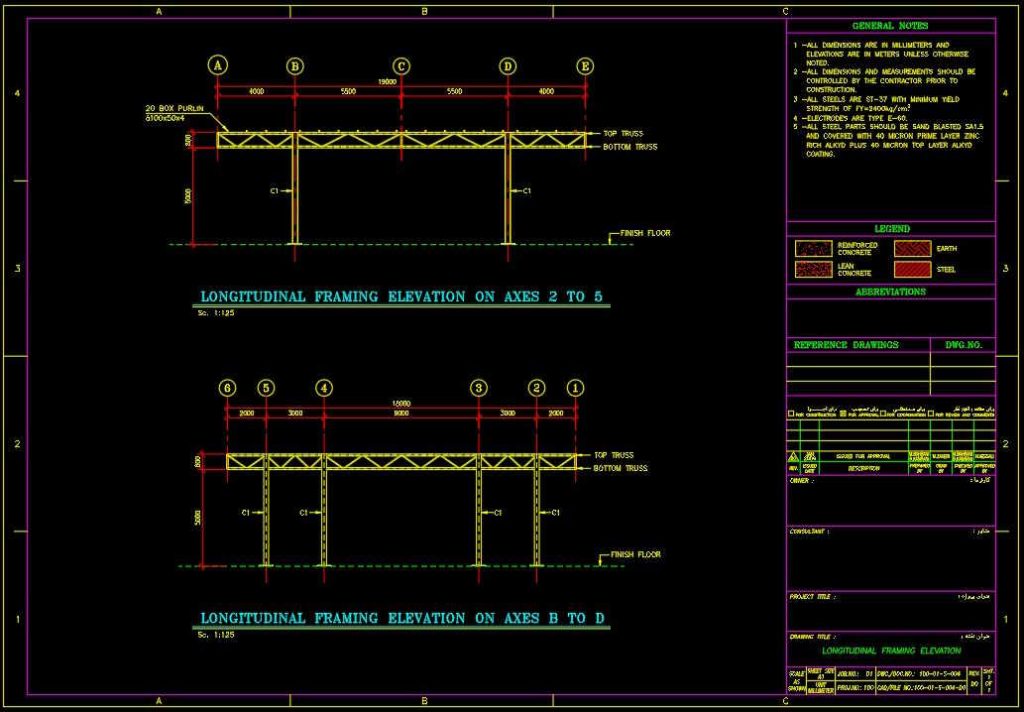Select grid axis bubble D

[x=508, y=66]
